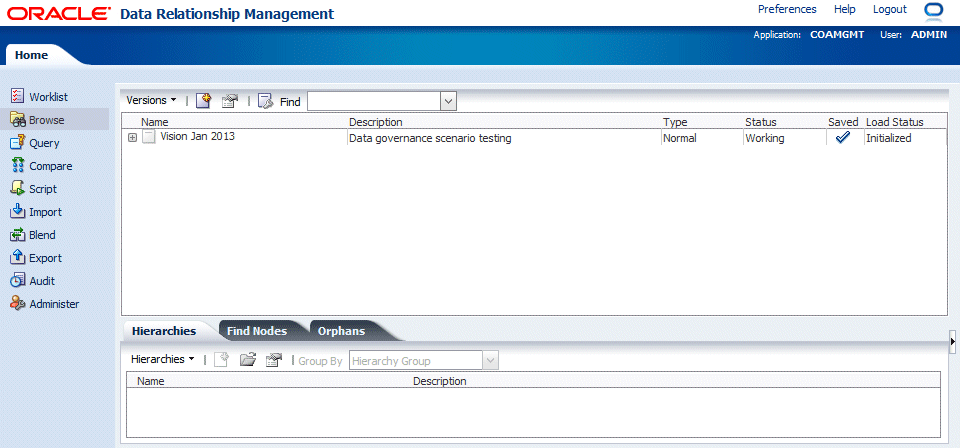The height and width of the screenshot is (448, 960).
Task: Click the hierarchy properties icon
Action: [x=274, y=360]
